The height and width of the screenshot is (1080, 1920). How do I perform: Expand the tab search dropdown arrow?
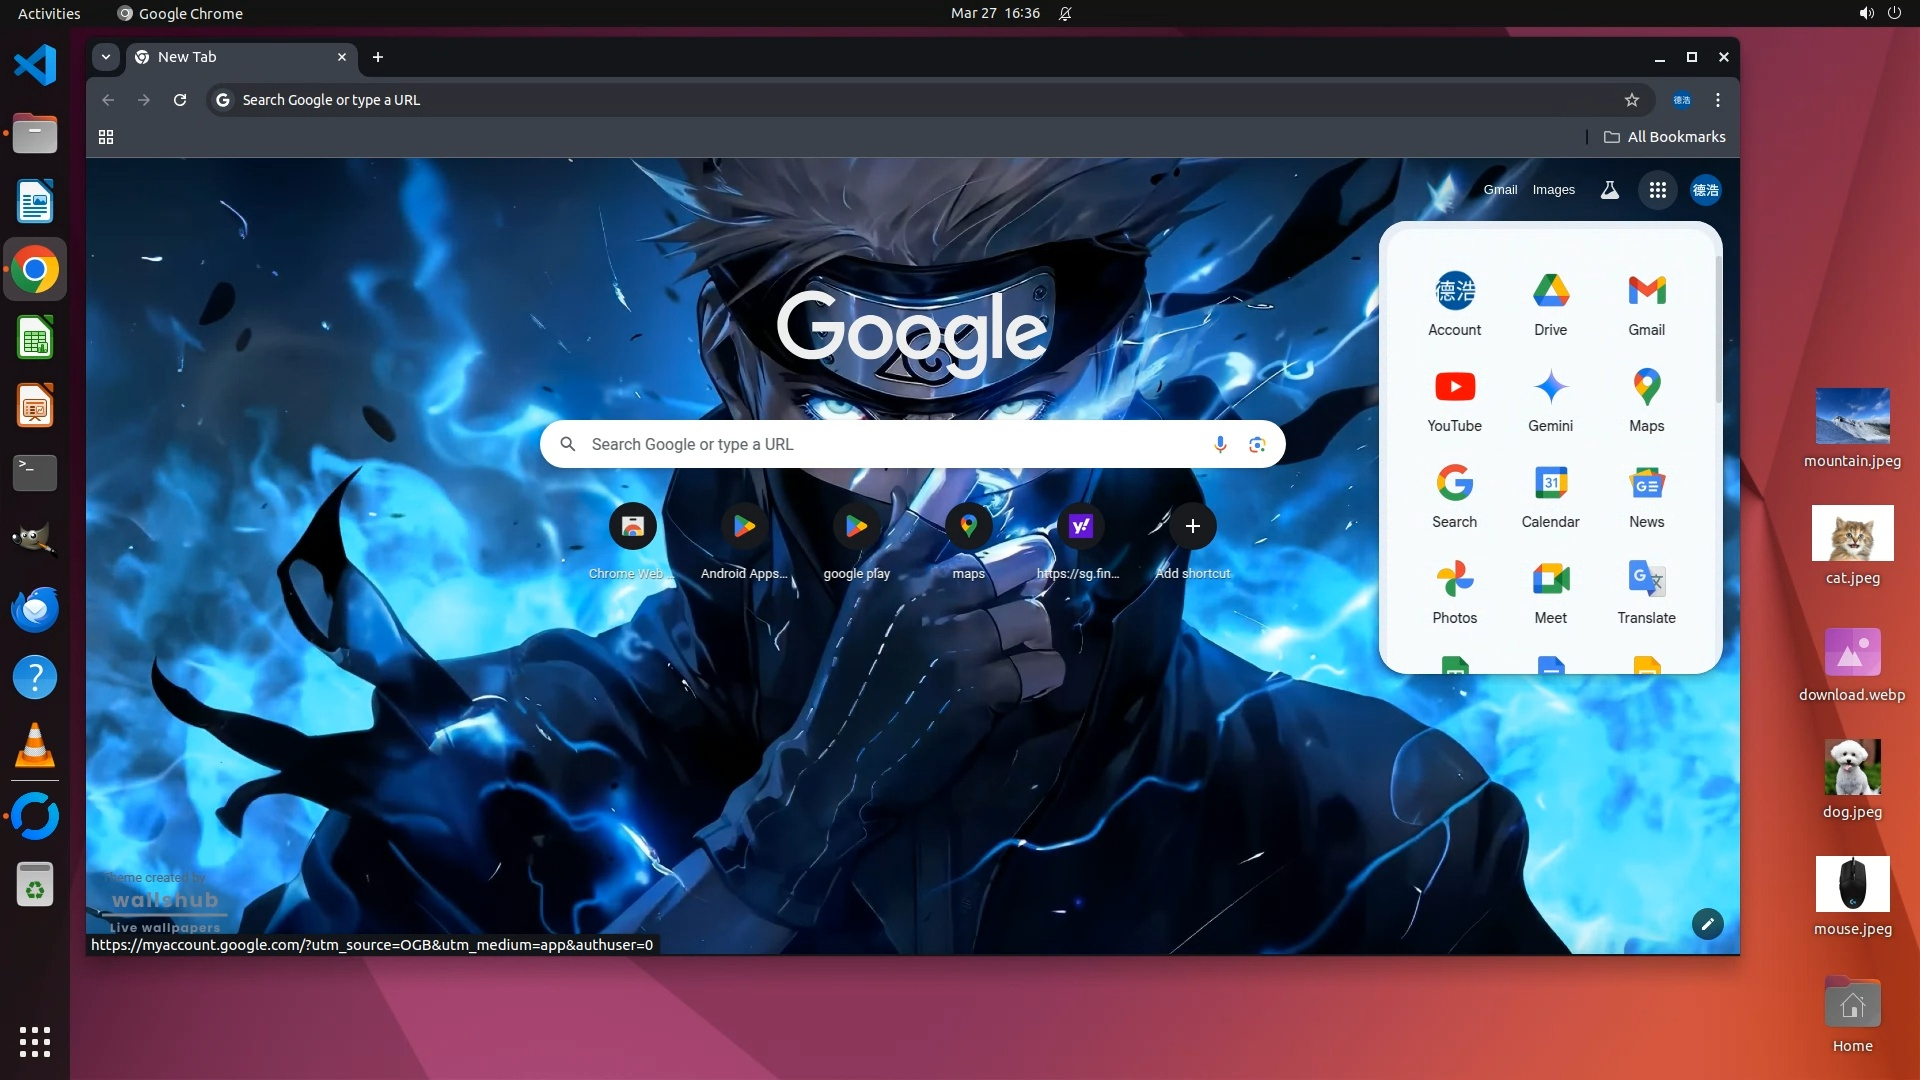pyautogui.click(x=105, y=57)
